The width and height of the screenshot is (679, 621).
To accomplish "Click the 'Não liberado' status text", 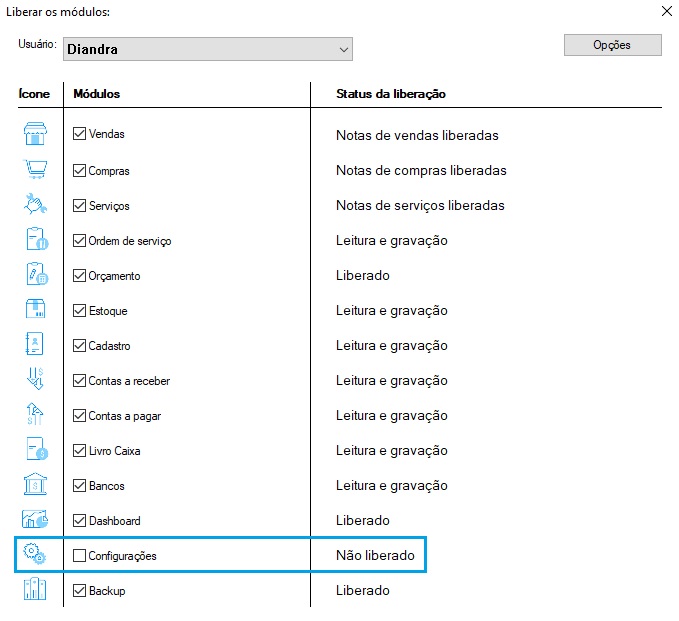I will pyautogui.click(x=375, y=555).
